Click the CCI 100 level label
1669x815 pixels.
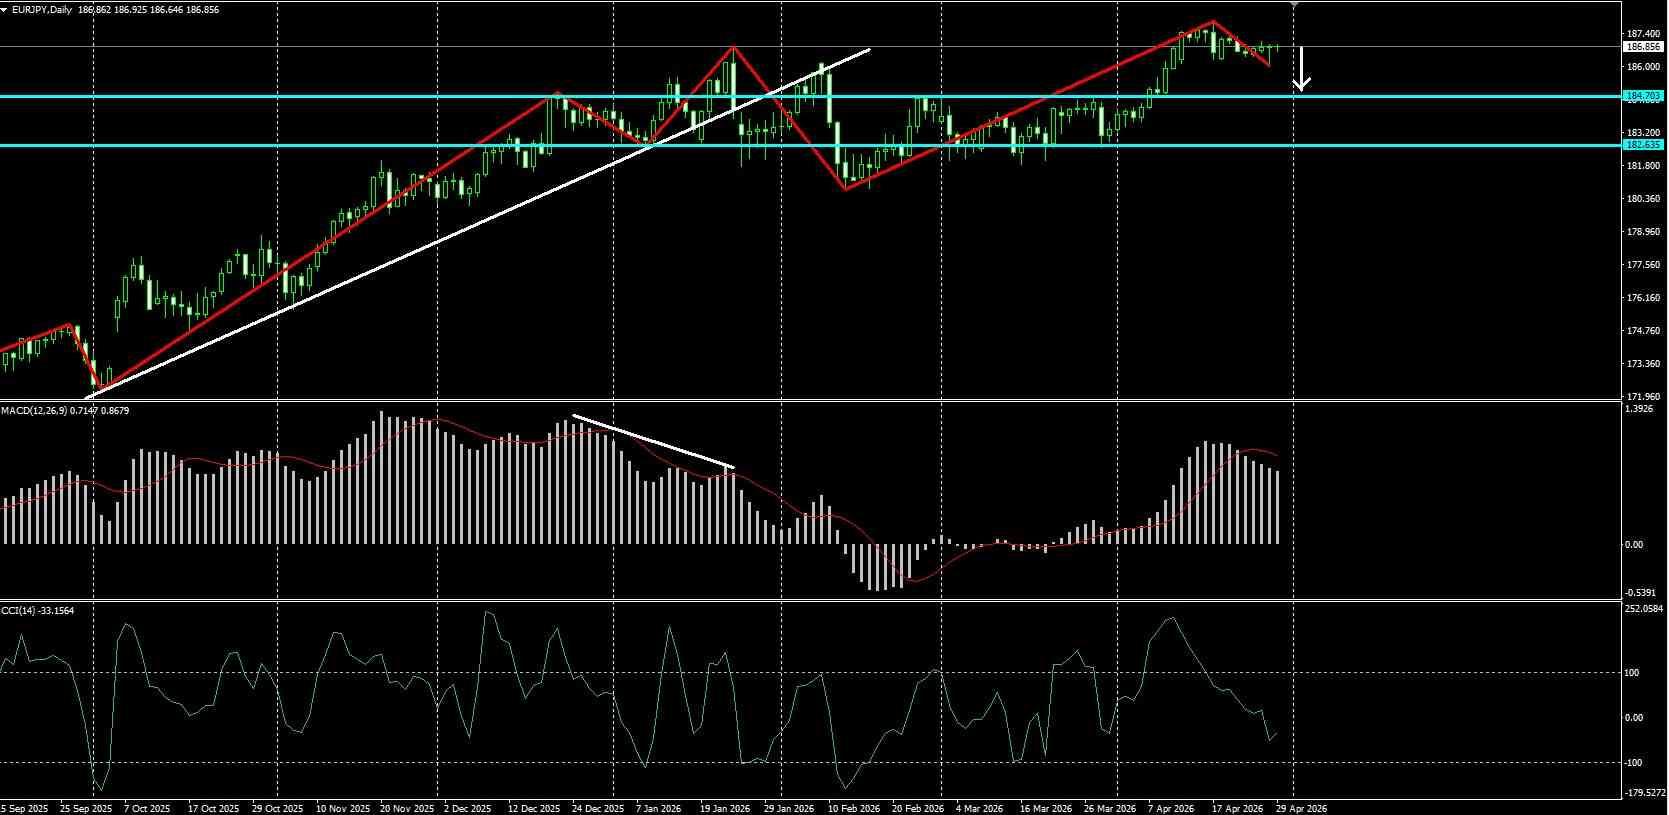click(x=1632, y=673)
